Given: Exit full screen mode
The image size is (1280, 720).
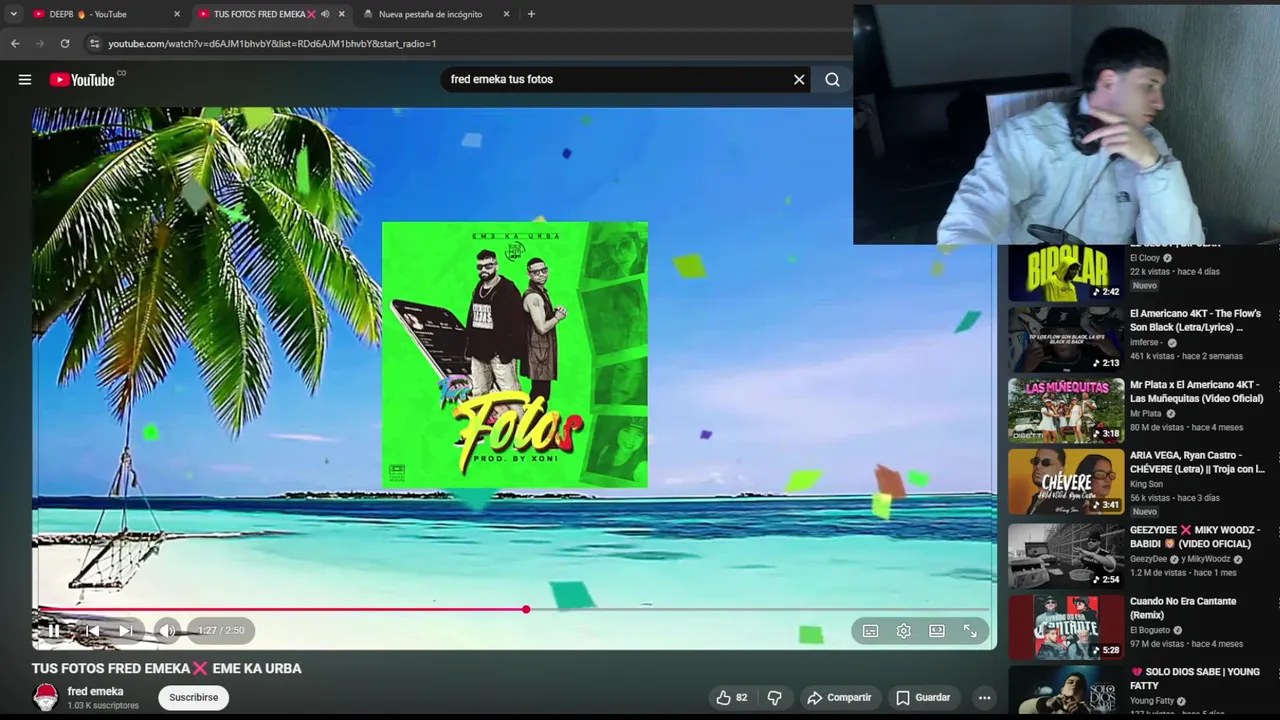Looking at the screenshot, I should (970, 631).
